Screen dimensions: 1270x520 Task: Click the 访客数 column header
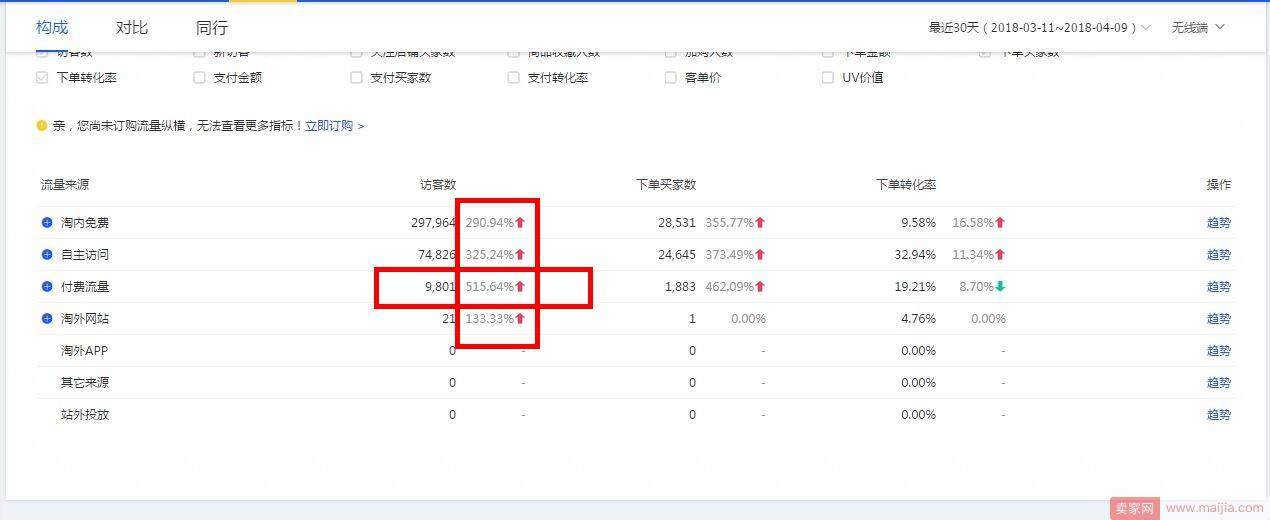click(x=438, y=185)
